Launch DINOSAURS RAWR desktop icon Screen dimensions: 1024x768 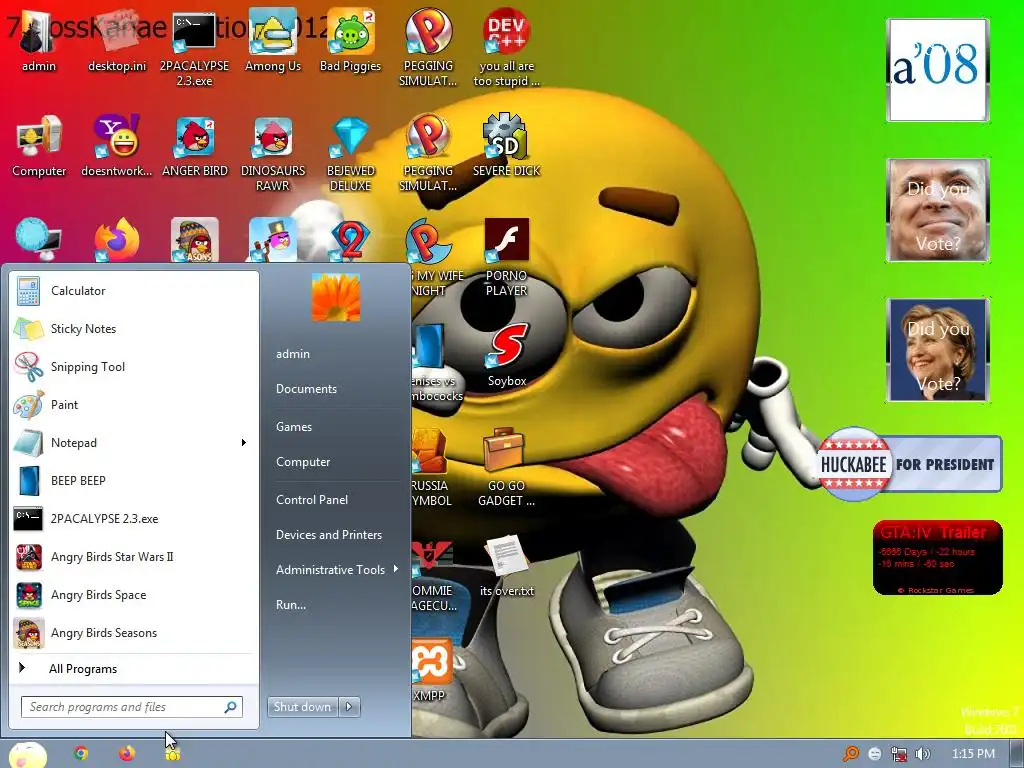tap(273, 153)
